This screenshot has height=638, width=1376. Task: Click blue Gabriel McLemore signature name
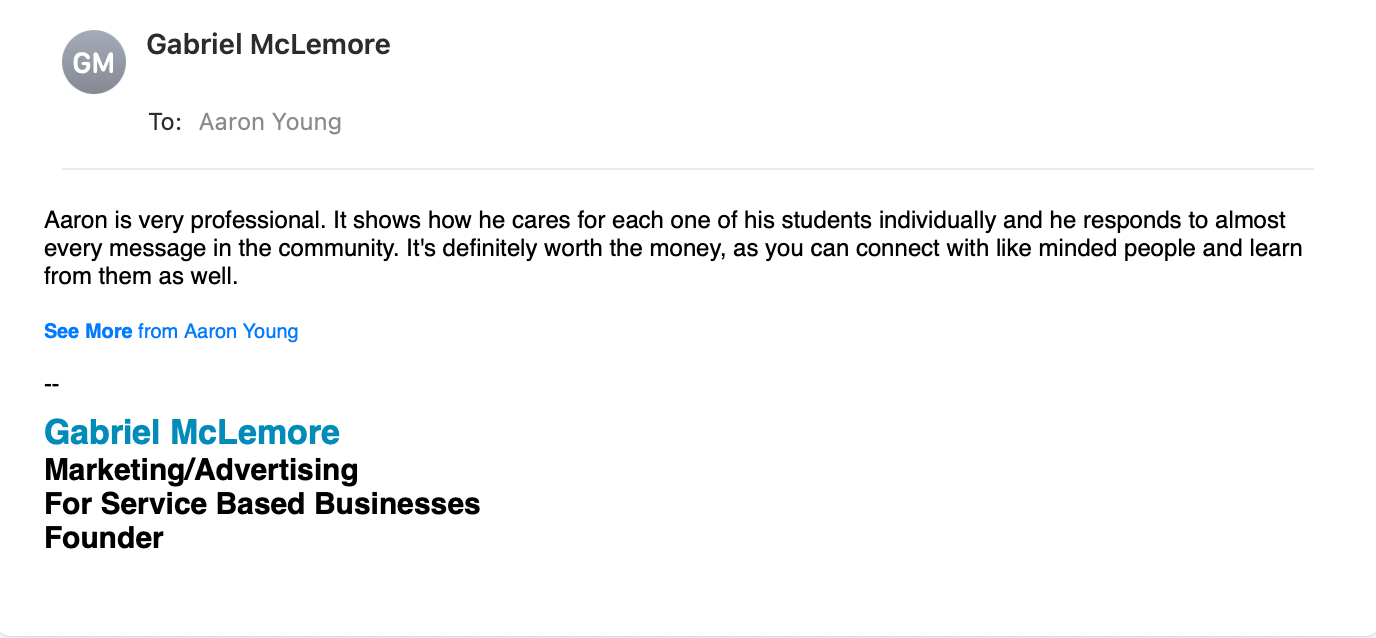tap(192, 432)
